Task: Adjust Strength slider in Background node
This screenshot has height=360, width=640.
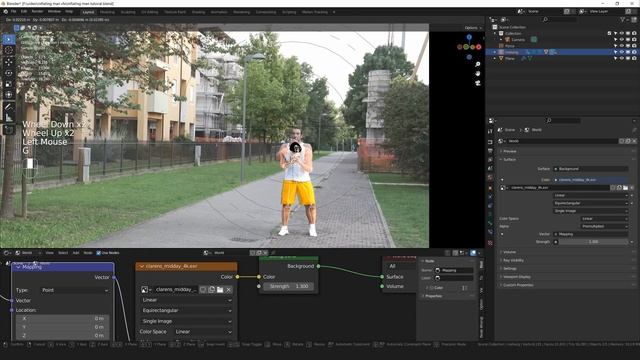Action: [x=288, y=287]
